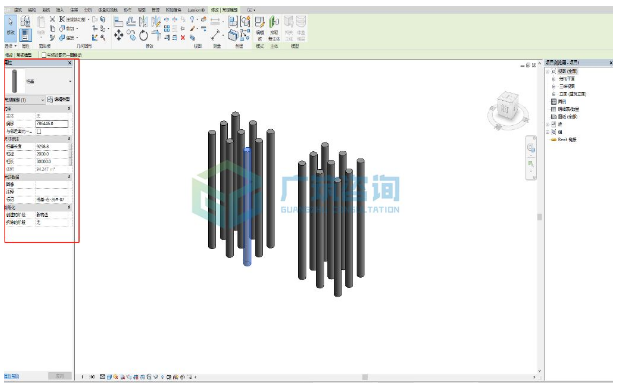Toggle the Properties palette ribbon button
622x388 pixels.
tap(25, 35)
